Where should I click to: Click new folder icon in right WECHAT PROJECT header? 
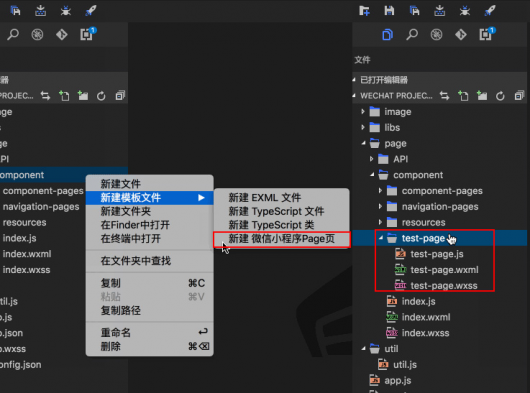pos(482,96)
